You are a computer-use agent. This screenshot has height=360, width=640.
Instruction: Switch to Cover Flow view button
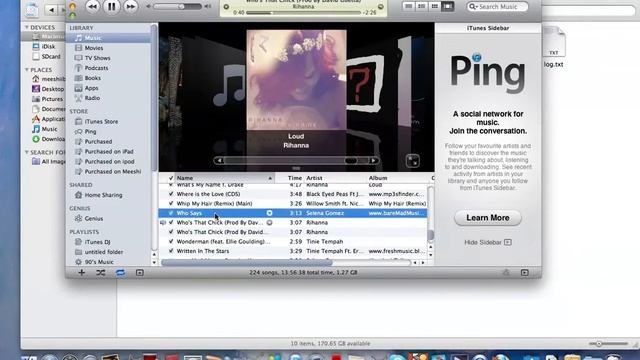(448, 6)
